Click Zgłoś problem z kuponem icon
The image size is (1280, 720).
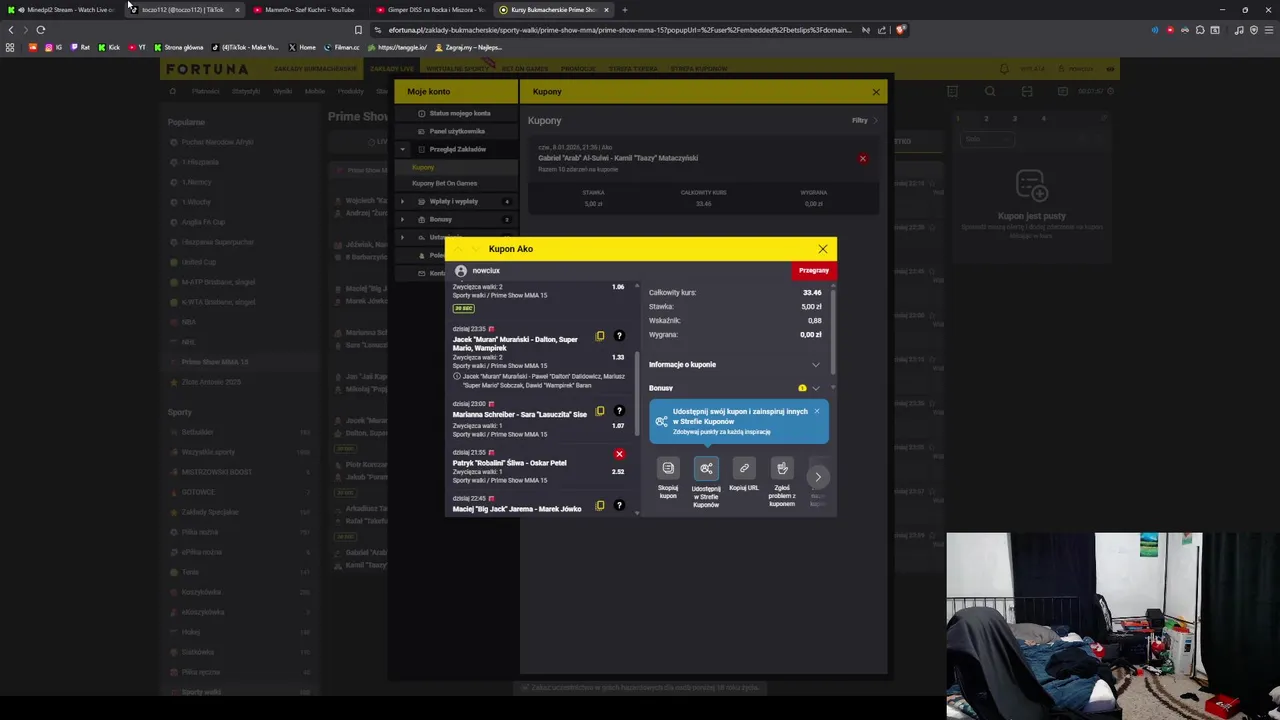[x=782, y=468]
